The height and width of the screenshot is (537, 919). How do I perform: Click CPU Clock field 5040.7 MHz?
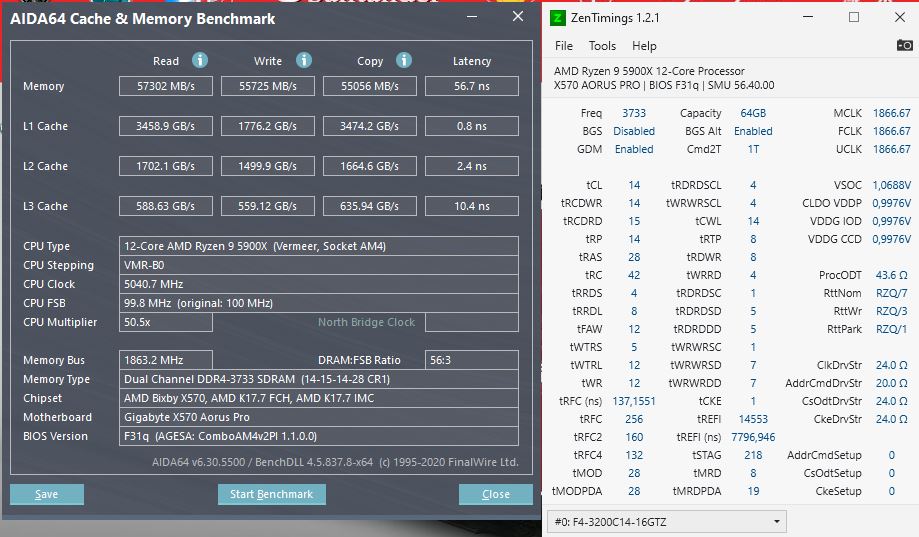click(319, 284)
